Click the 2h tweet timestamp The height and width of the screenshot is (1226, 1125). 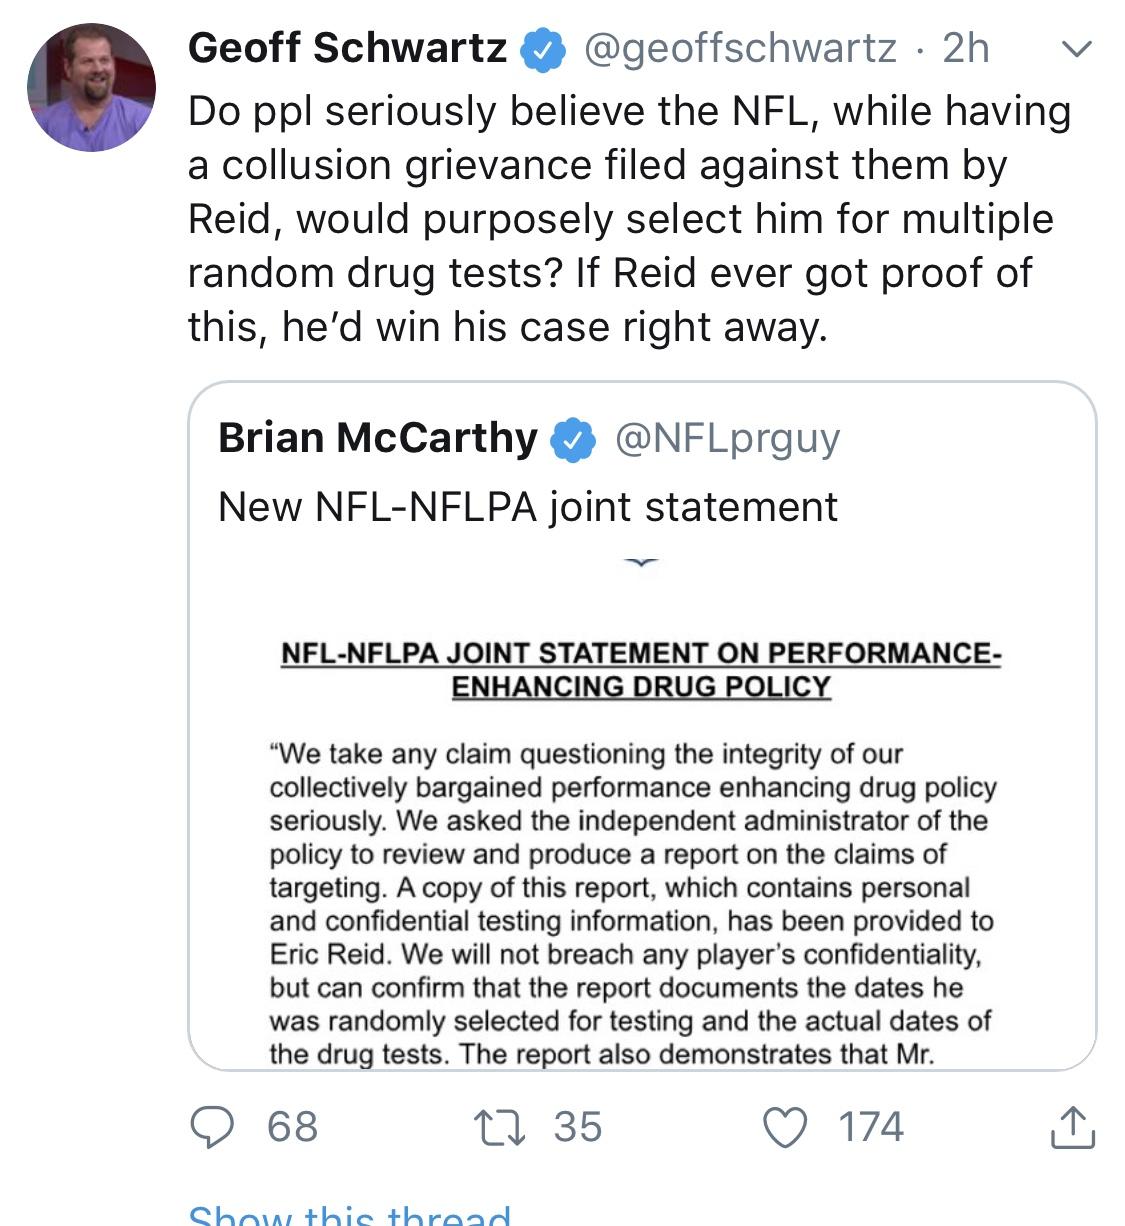coord(965,48)
